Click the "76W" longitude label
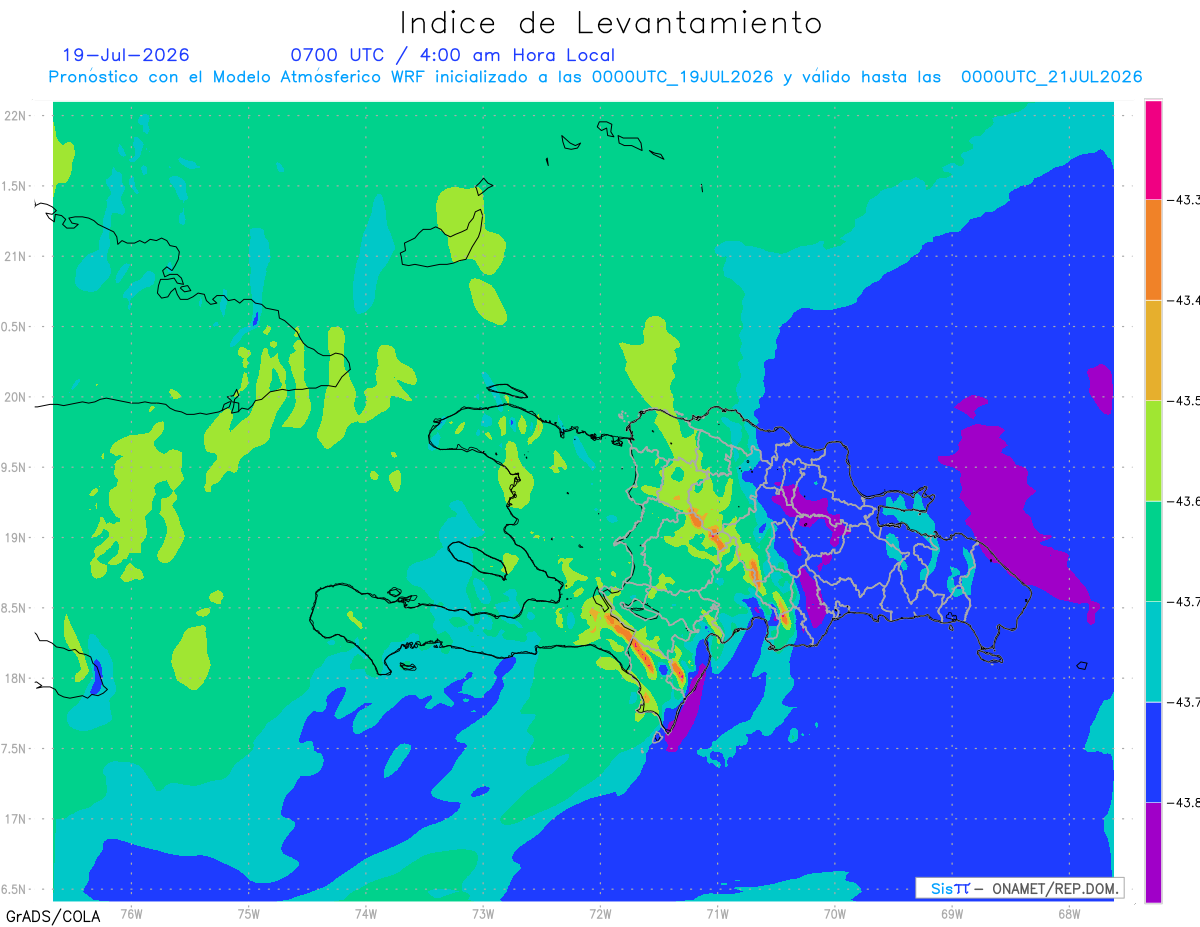The height and width of the screenshot is (927, 1200). (132, 913)
